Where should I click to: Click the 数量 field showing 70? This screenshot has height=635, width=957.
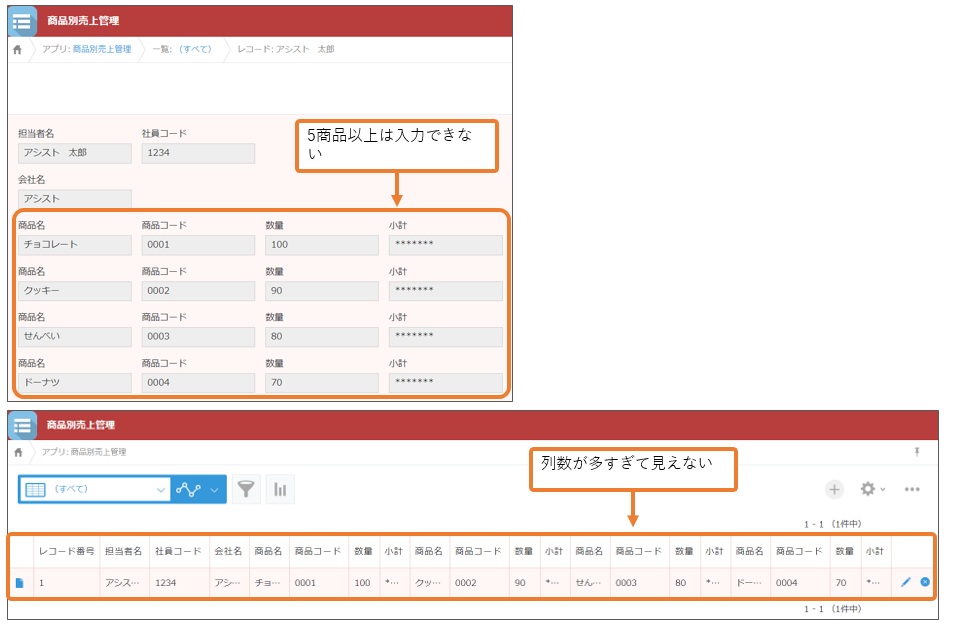[322, 383]
